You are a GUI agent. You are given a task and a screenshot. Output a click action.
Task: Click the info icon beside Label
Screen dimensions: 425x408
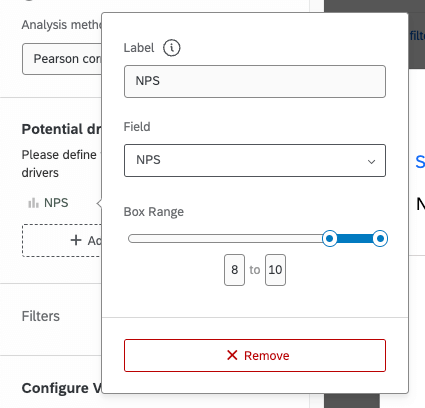(172, 48)
